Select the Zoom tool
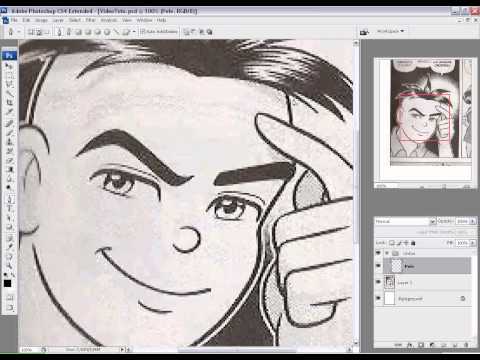The height and width of the screenshot is (360, 480). [x=9, y=266]
